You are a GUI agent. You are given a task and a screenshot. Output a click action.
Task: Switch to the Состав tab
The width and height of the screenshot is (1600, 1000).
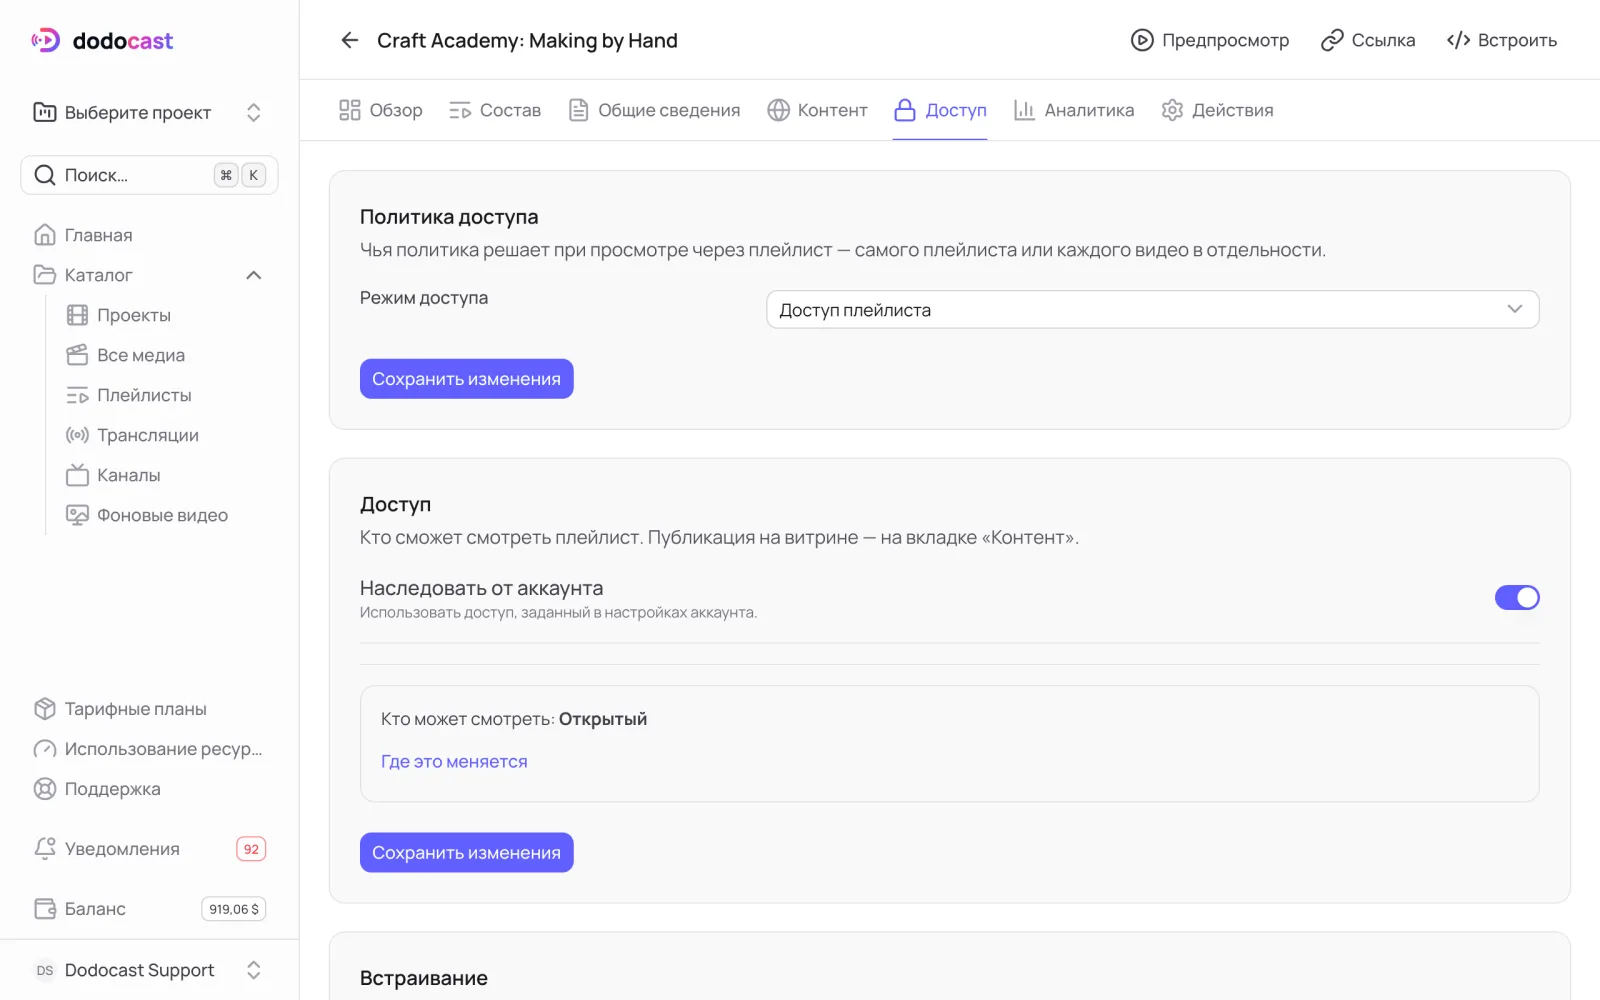(x=495, y=110)
